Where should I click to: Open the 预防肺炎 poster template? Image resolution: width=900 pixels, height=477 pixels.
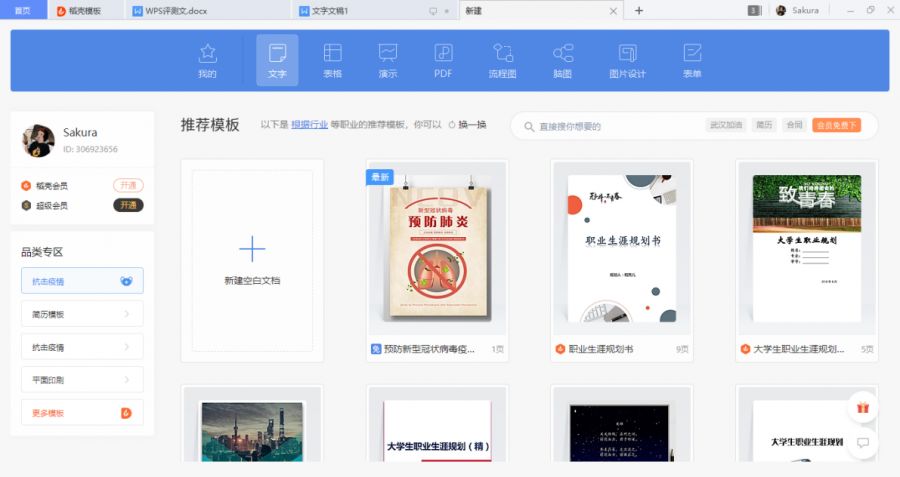point(438,249)
